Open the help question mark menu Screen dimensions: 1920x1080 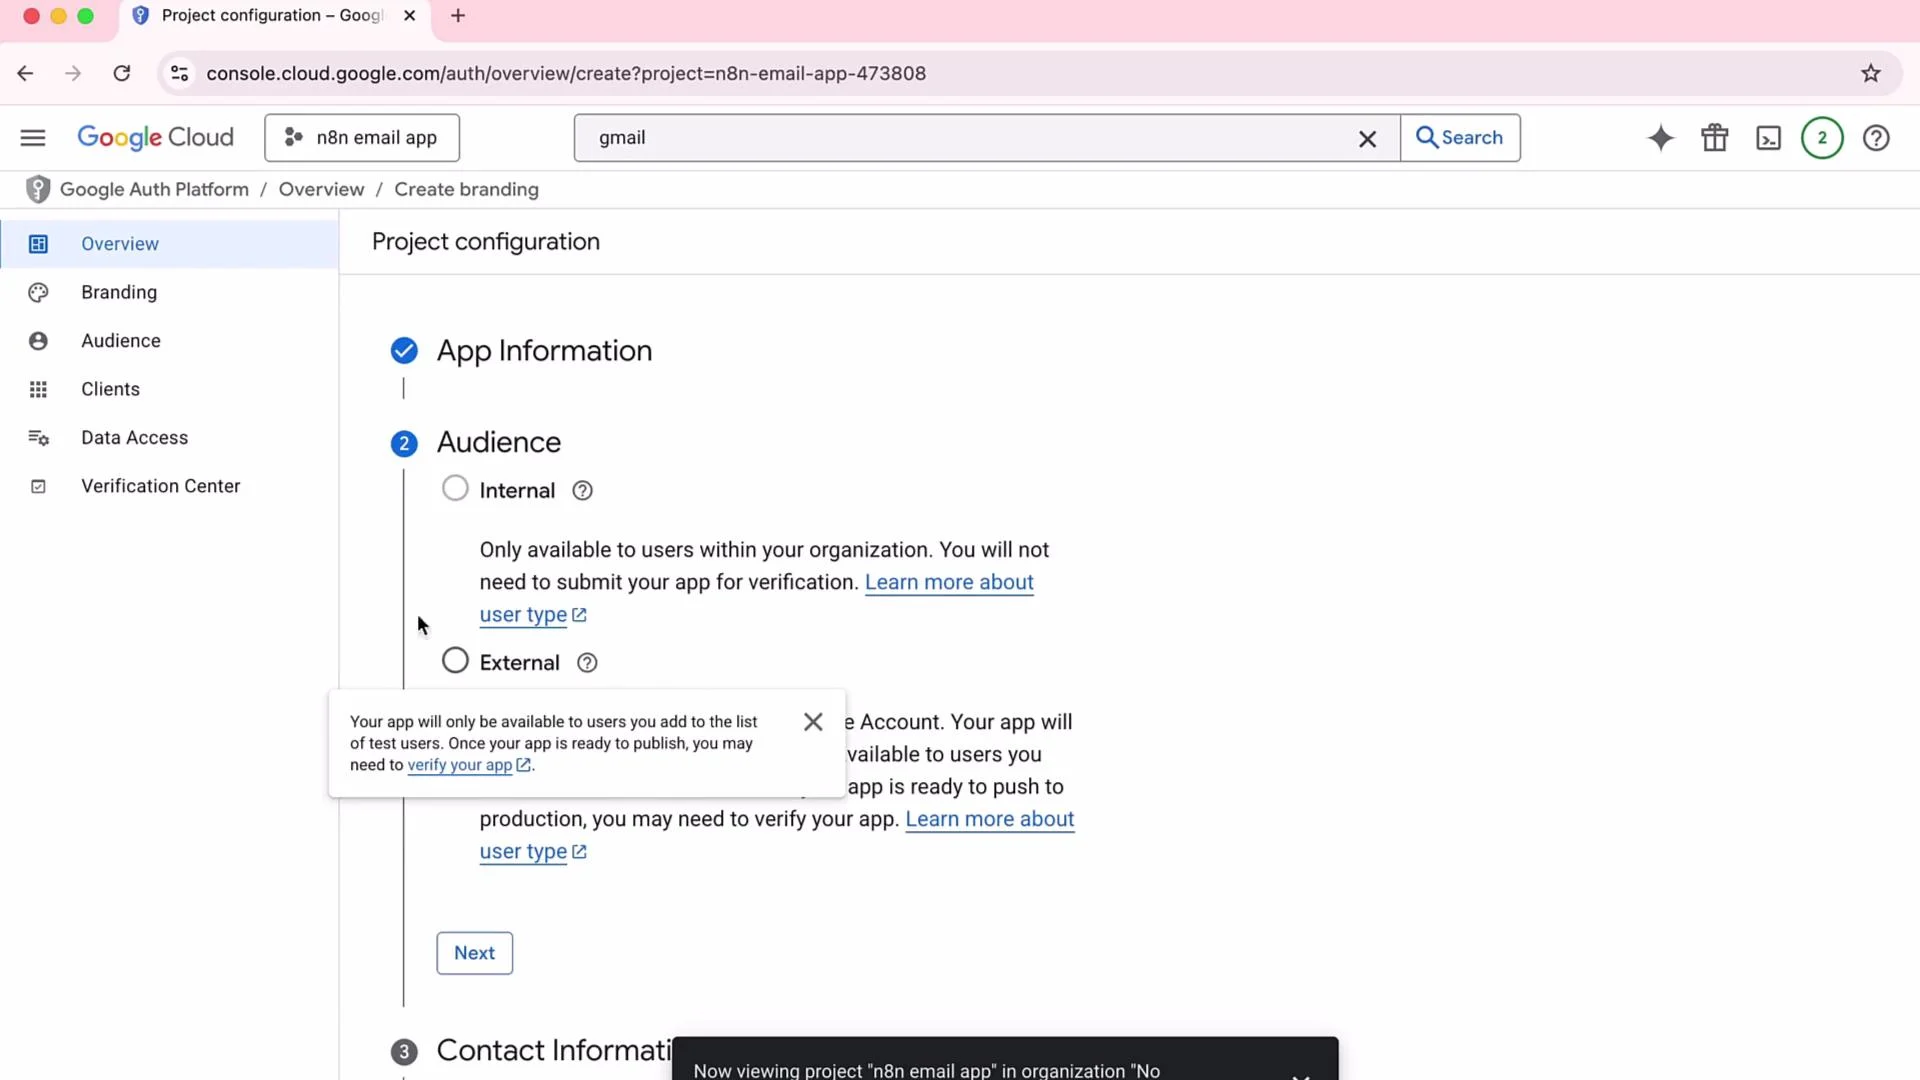[1876, 138]
